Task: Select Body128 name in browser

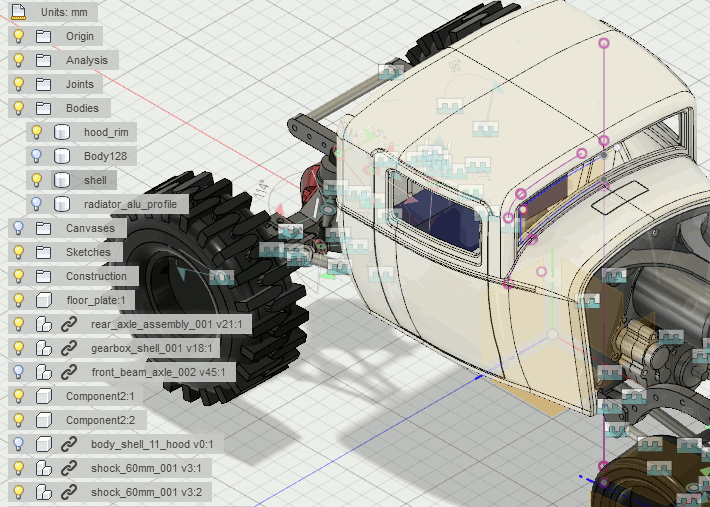Action: 106,156
